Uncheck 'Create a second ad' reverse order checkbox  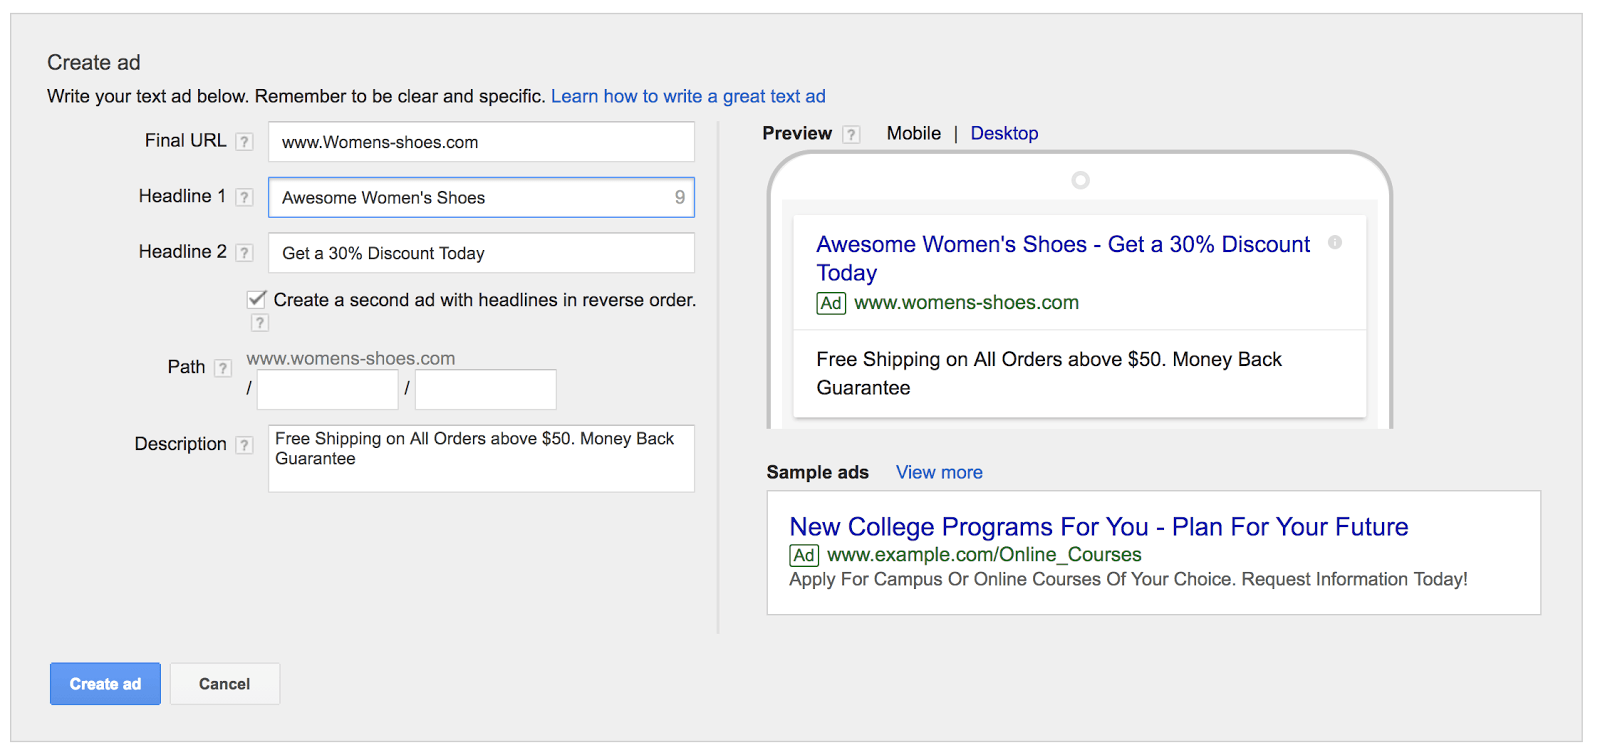click(257, 299)
